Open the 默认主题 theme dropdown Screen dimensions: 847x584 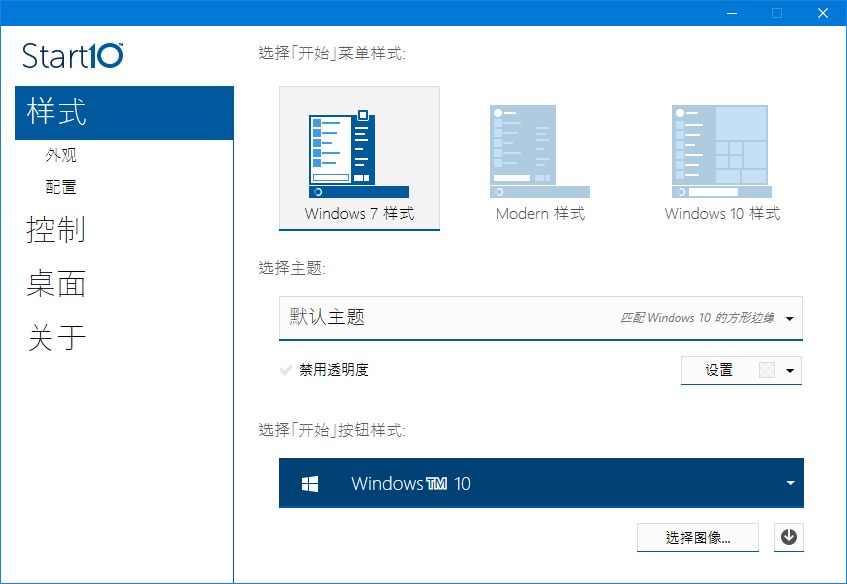540,318
